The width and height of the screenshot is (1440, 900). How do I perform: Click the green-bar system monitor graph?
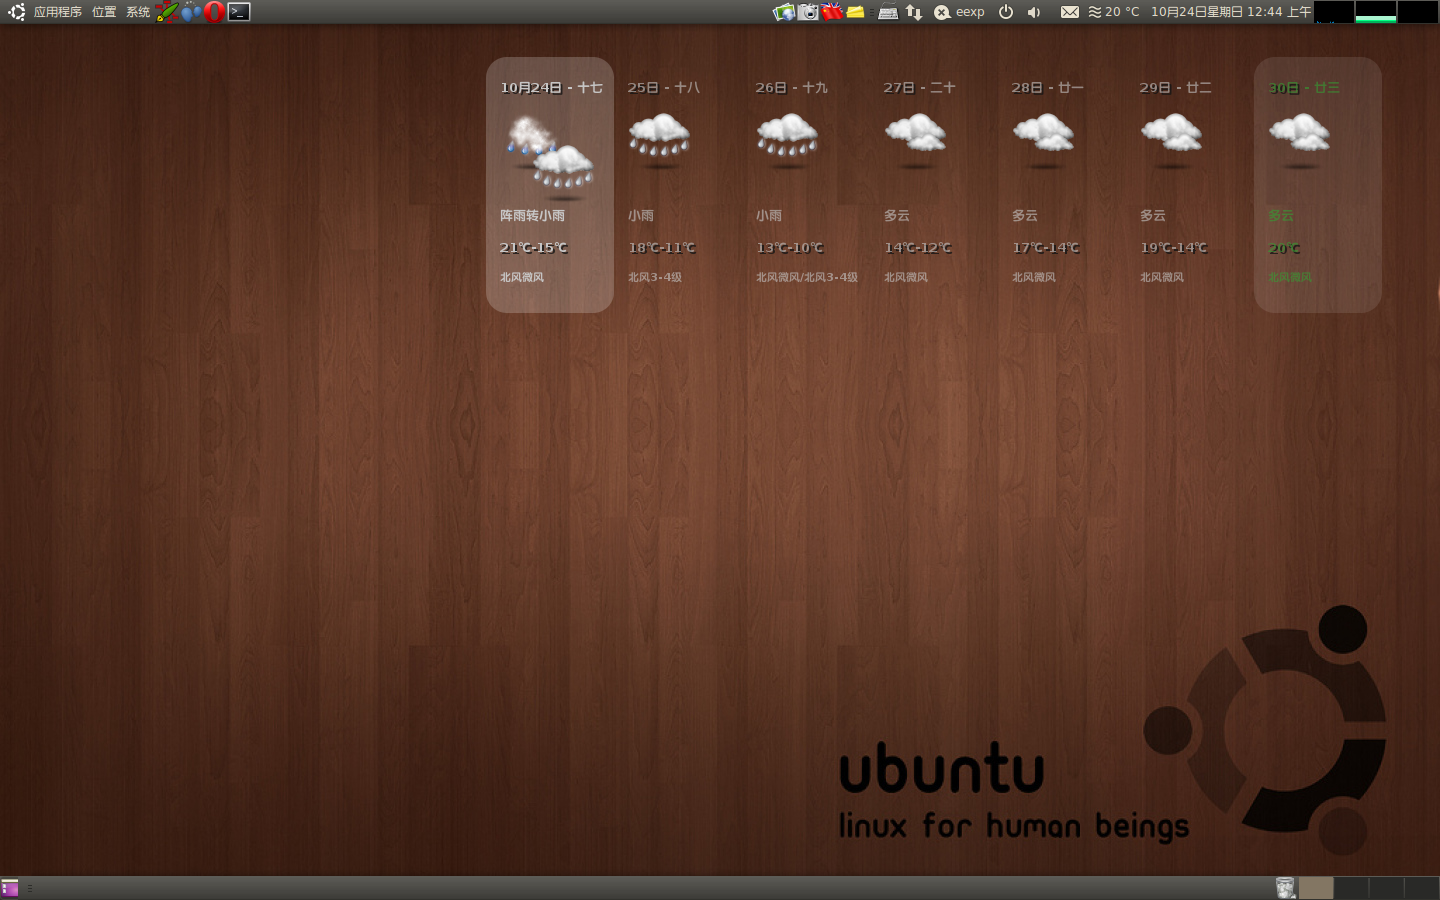[1376, 12]
